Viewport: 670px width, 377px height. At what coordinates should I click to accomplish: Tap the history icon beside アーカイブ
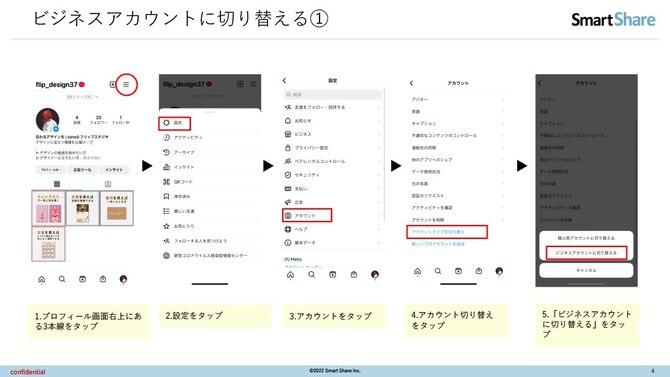[166, 152]
